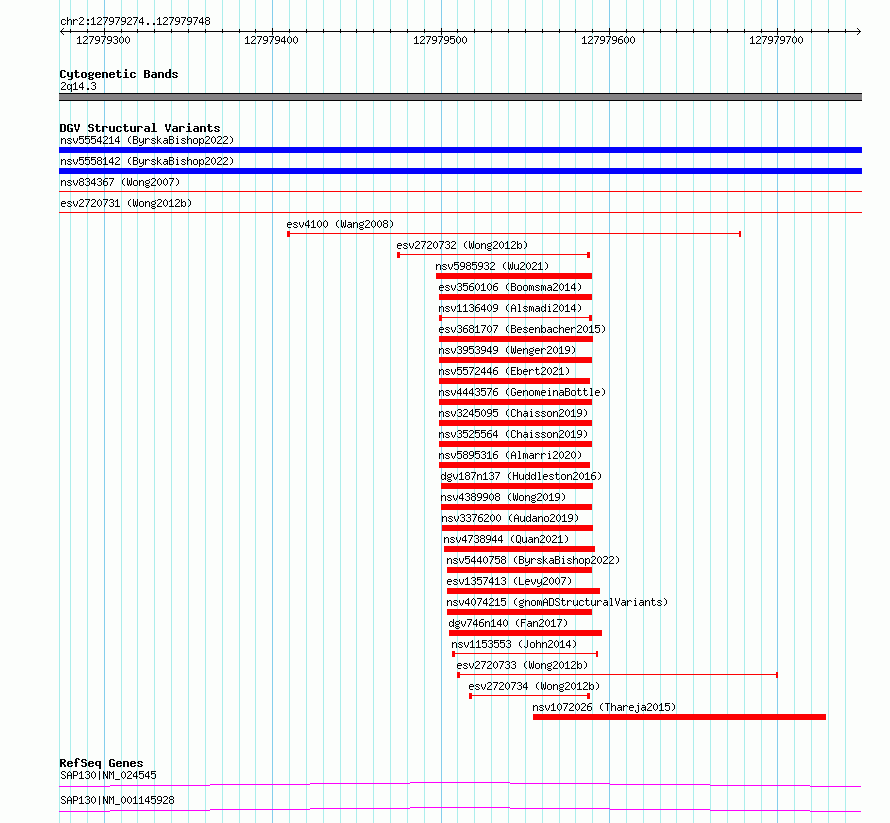Click the esv2720733 (Wong2012b) variant label
This screenshot has width=890, height=823.
522,665
